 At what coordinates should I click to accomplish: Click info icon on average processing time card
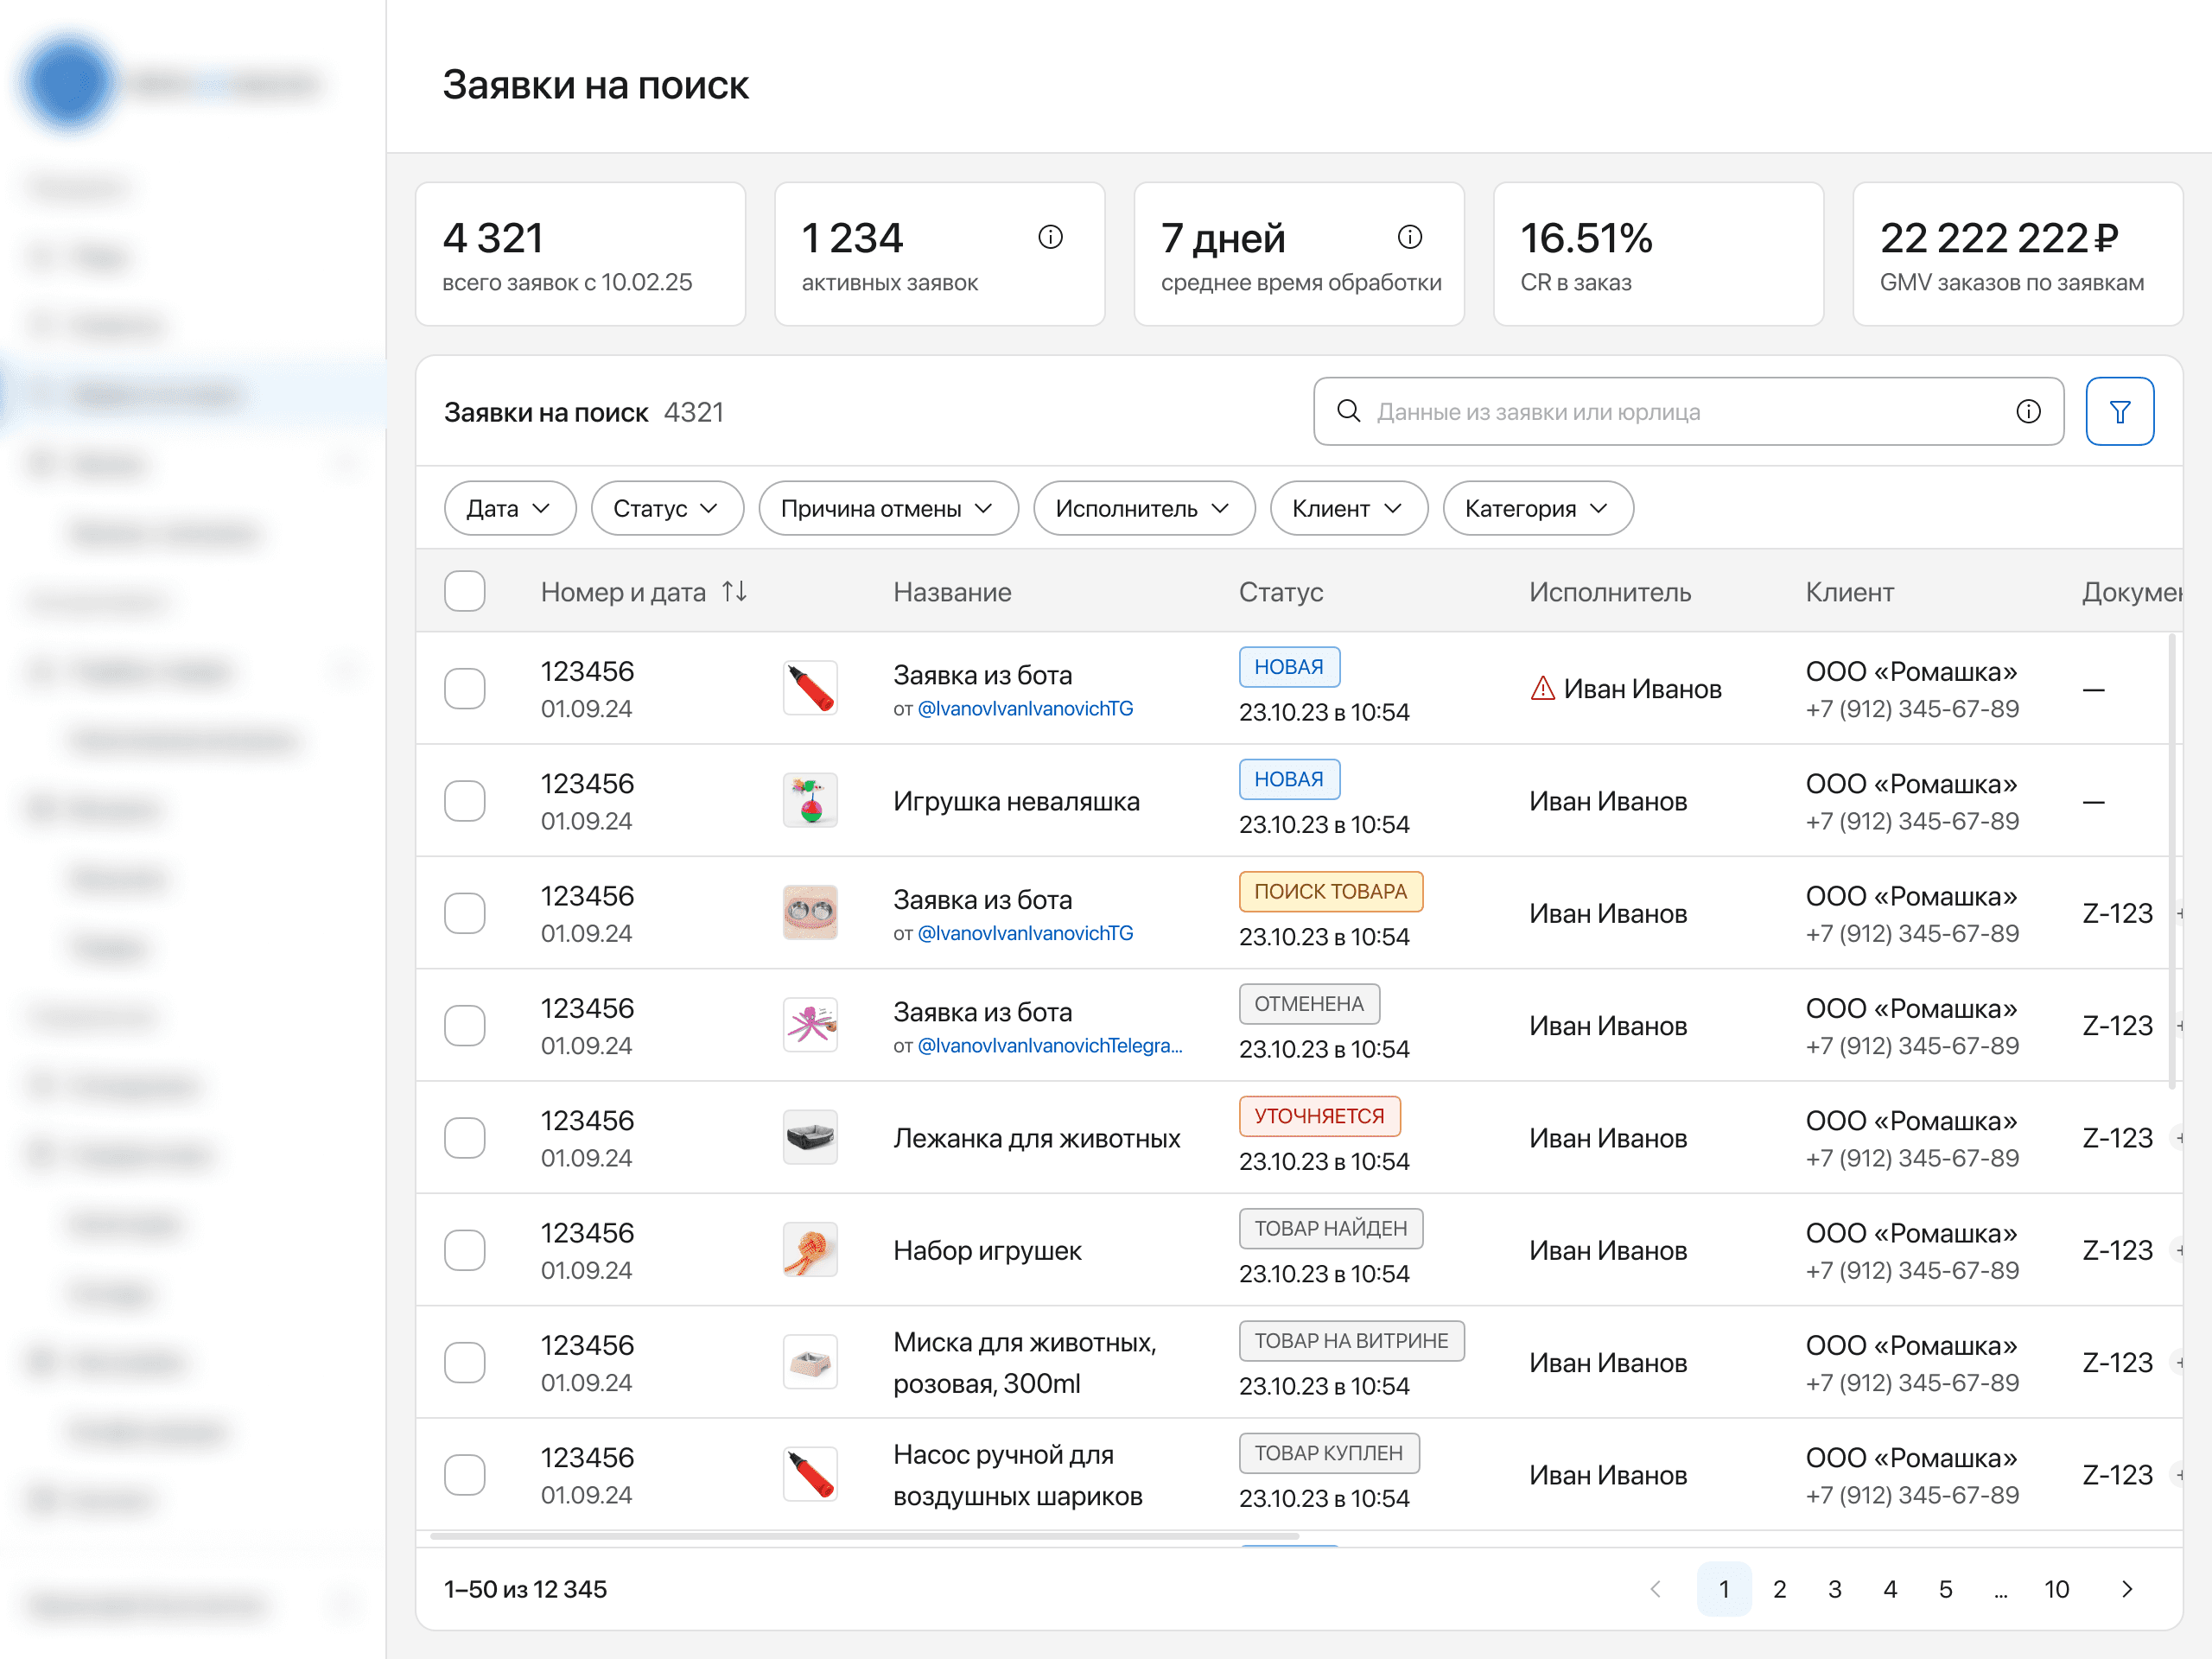pyautogui.click(x=1408, y=237)
